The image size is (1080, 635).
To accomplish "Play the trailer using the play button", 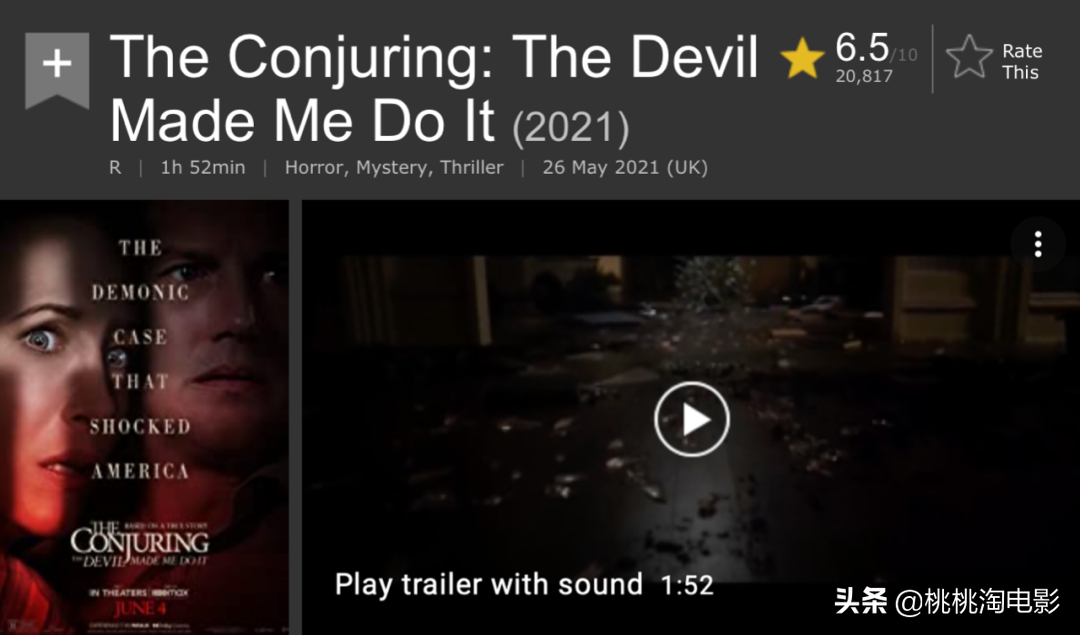I will [x=692, y=419].
